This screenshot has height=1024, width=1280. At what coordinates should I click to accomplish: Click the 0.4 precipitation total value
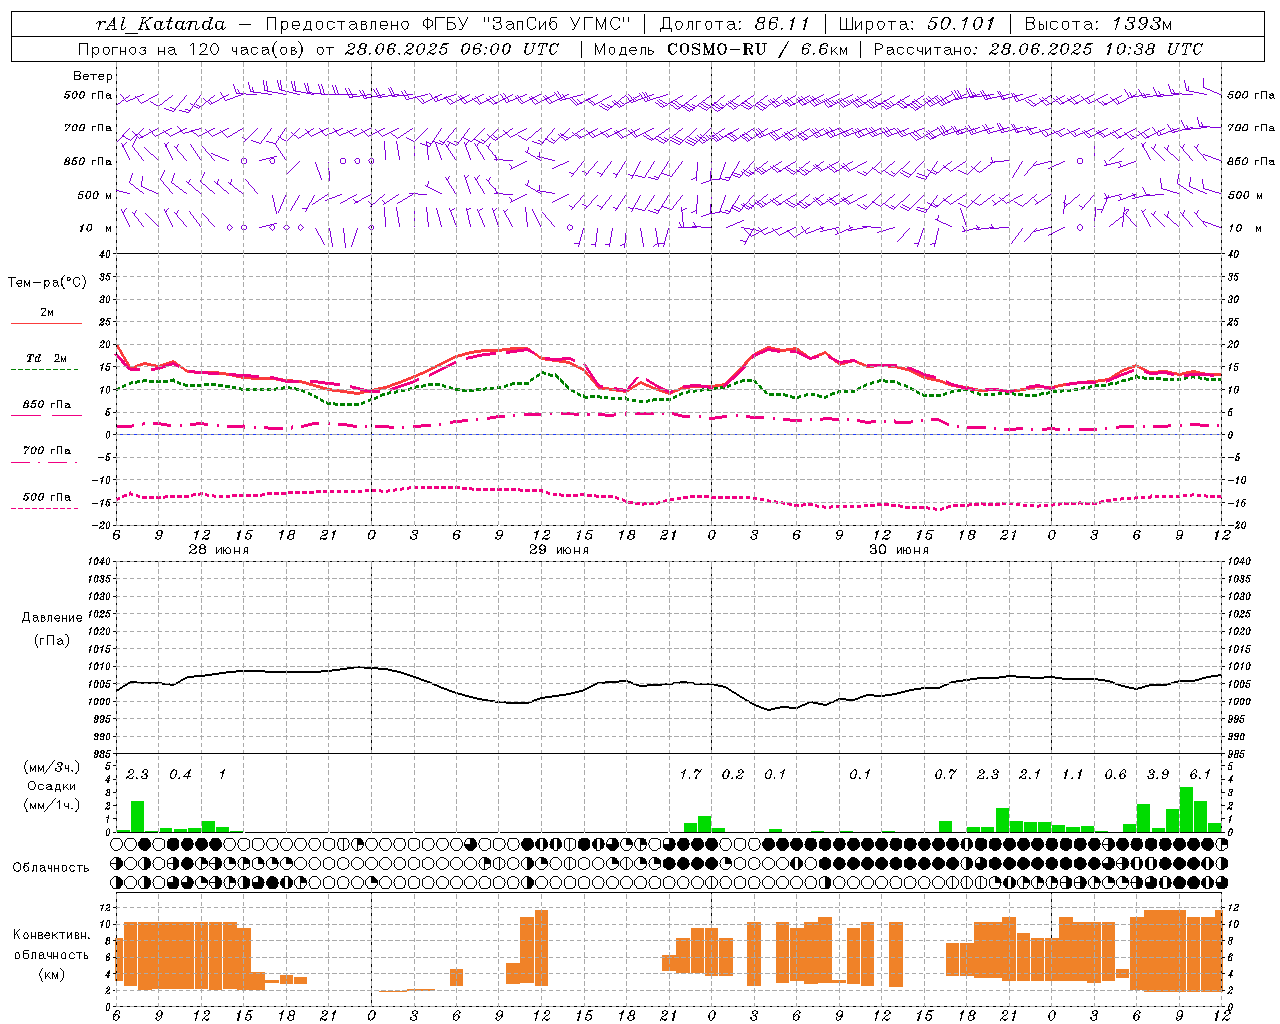(180, 775)
